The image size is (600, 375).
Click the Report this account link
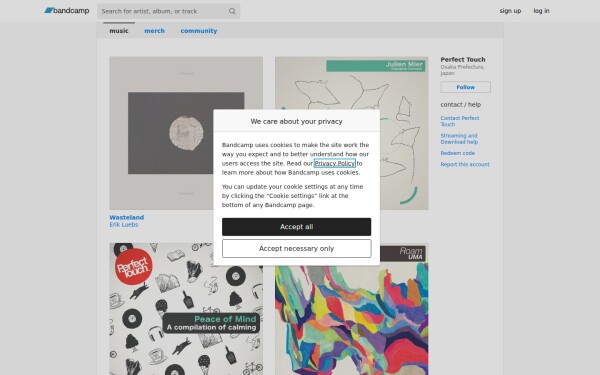pos(465,165)
